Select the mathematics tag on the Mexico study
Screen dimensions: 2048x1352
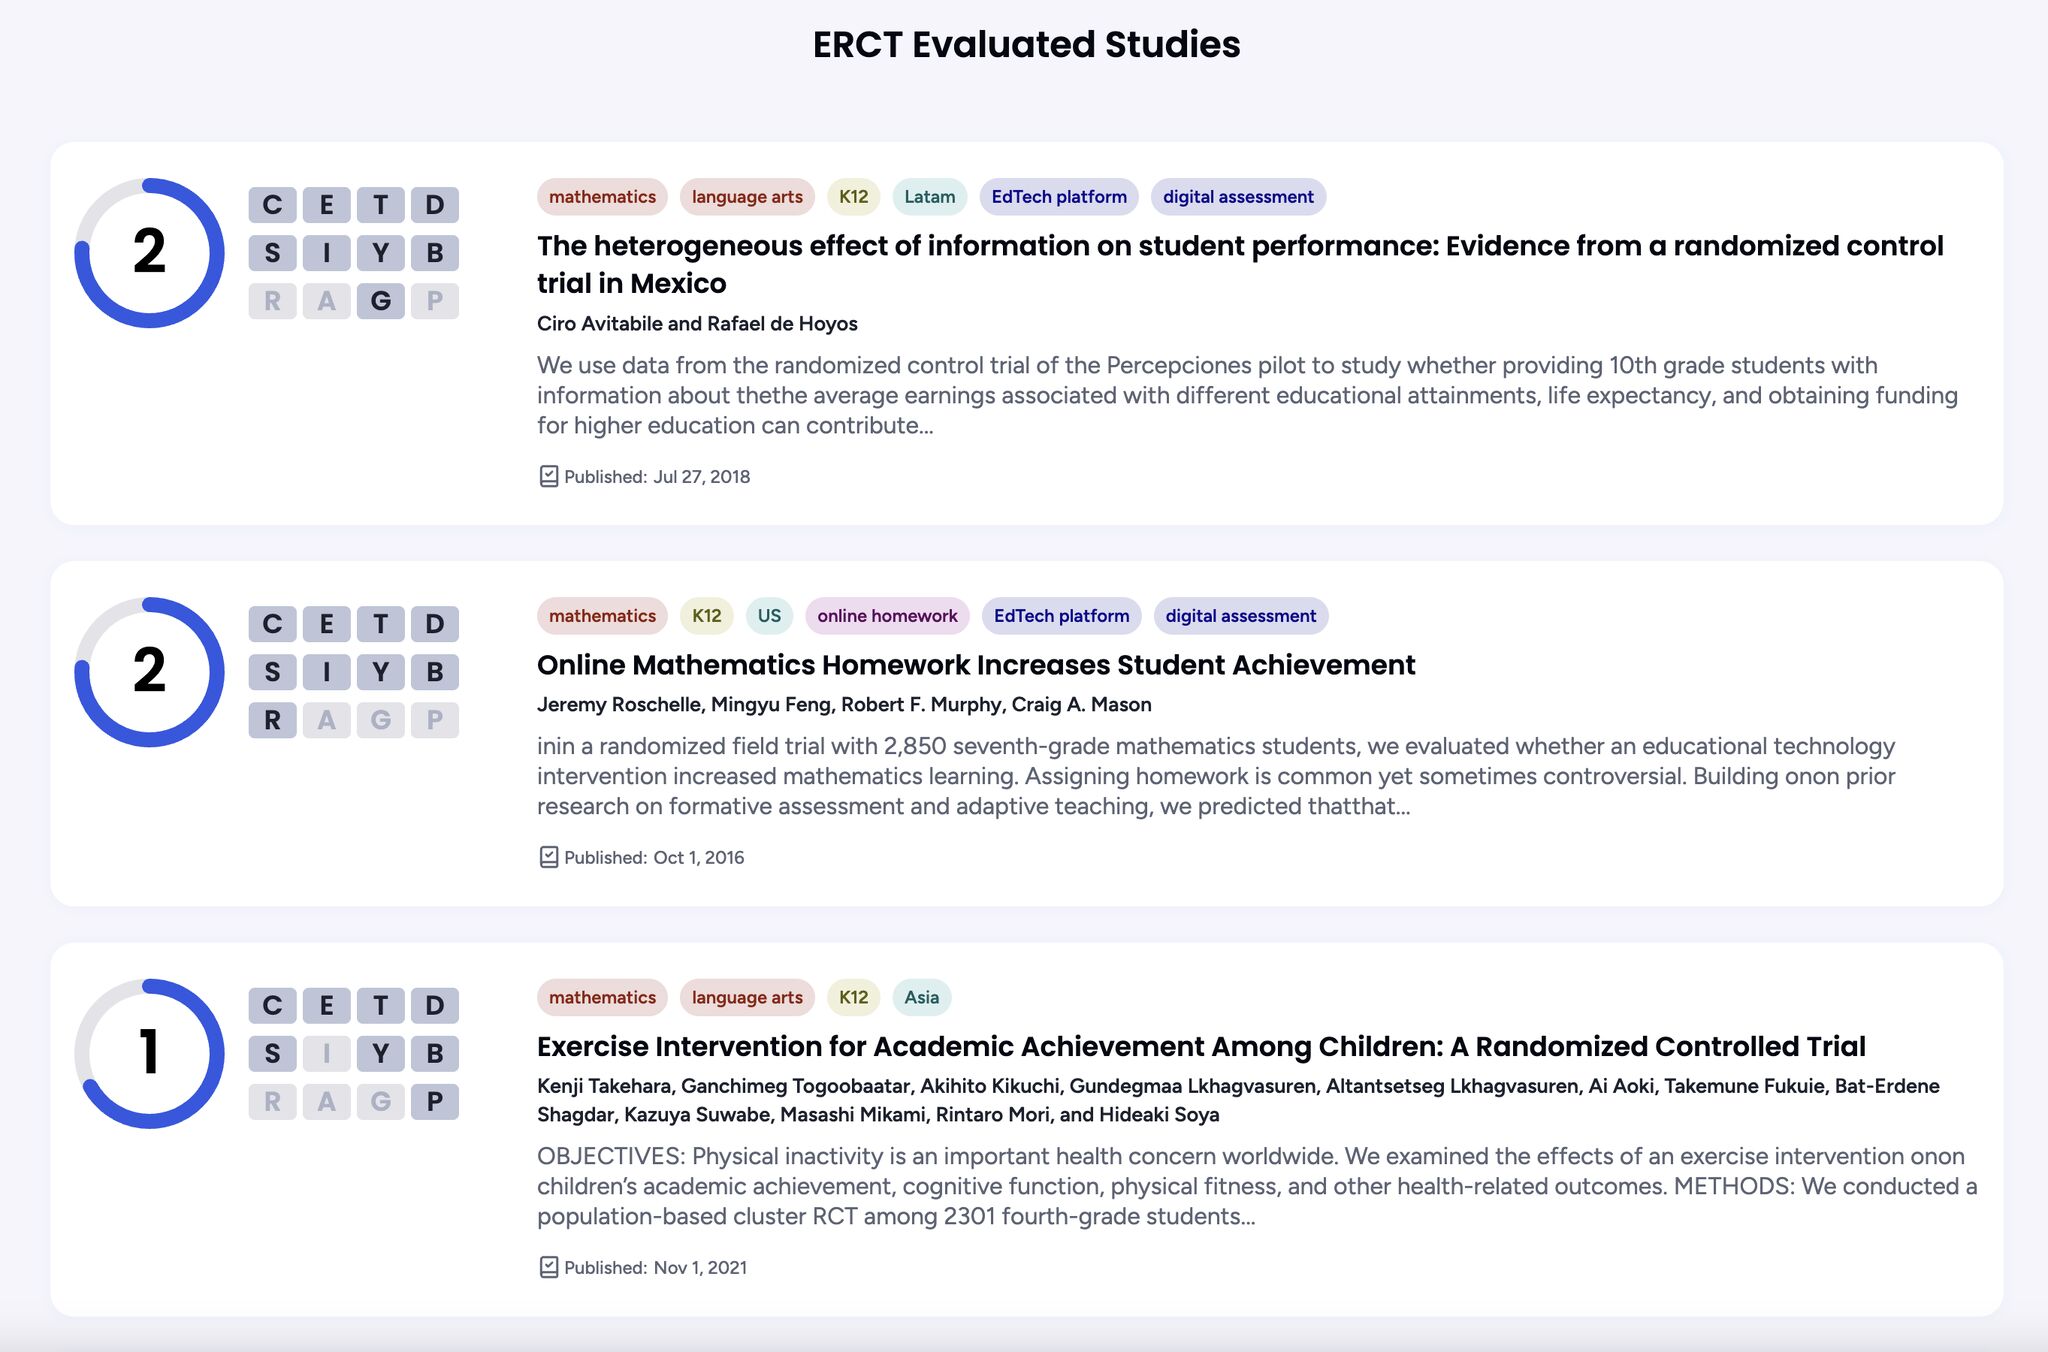coord(602,196)
